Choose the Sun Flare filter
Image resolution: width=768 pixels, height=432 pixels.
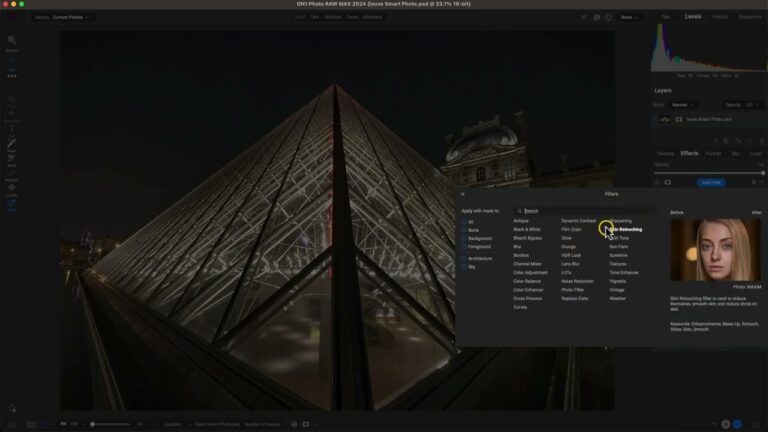point(618,247)
